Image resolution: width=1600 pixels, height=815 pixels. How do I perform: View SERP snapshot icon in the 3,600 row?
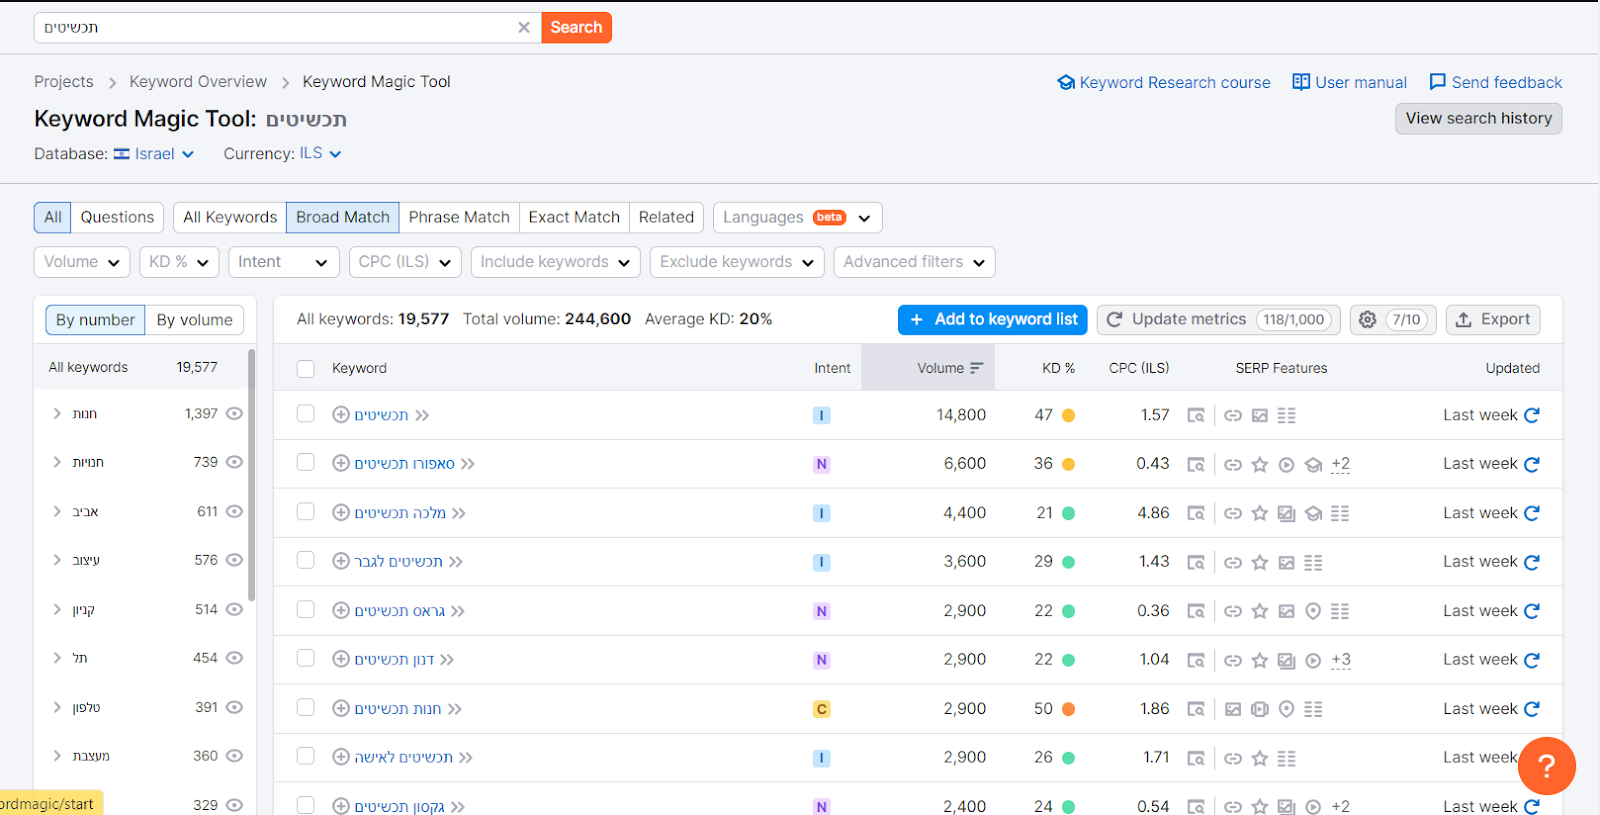[x=1196, y=562]
